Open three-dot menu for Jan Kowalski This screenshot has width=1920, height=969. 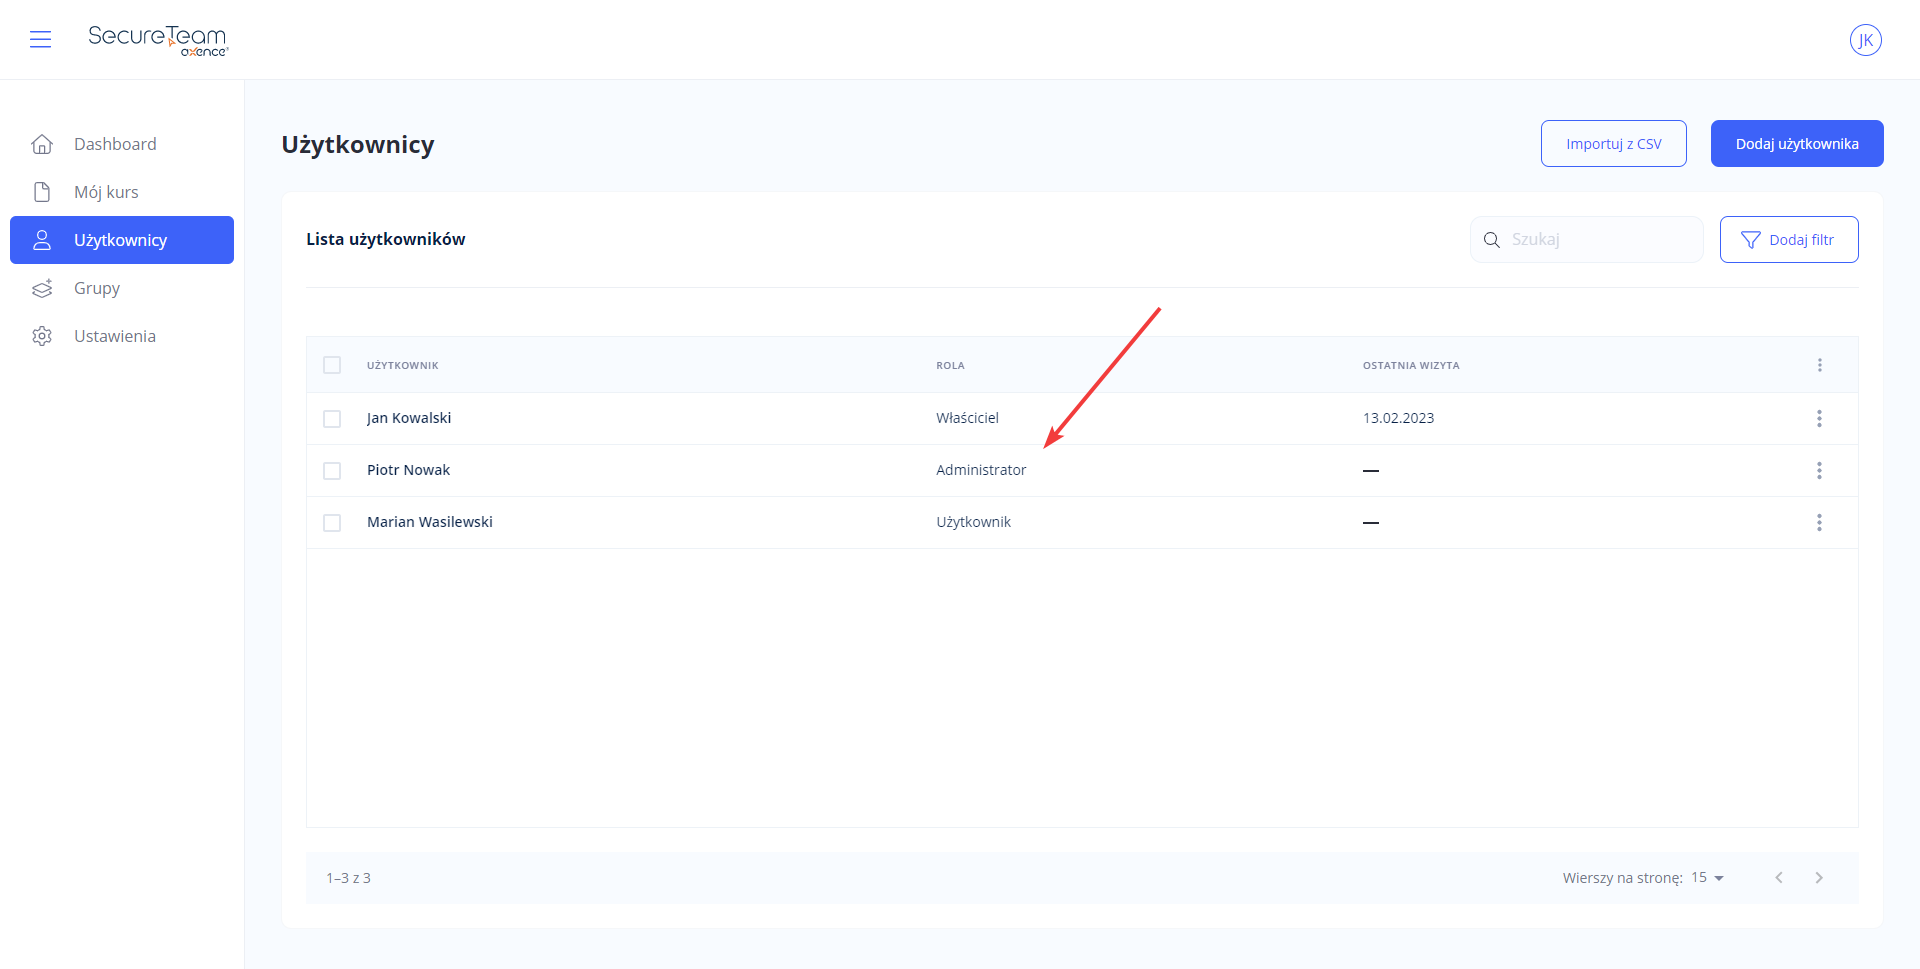(1819, 418)
